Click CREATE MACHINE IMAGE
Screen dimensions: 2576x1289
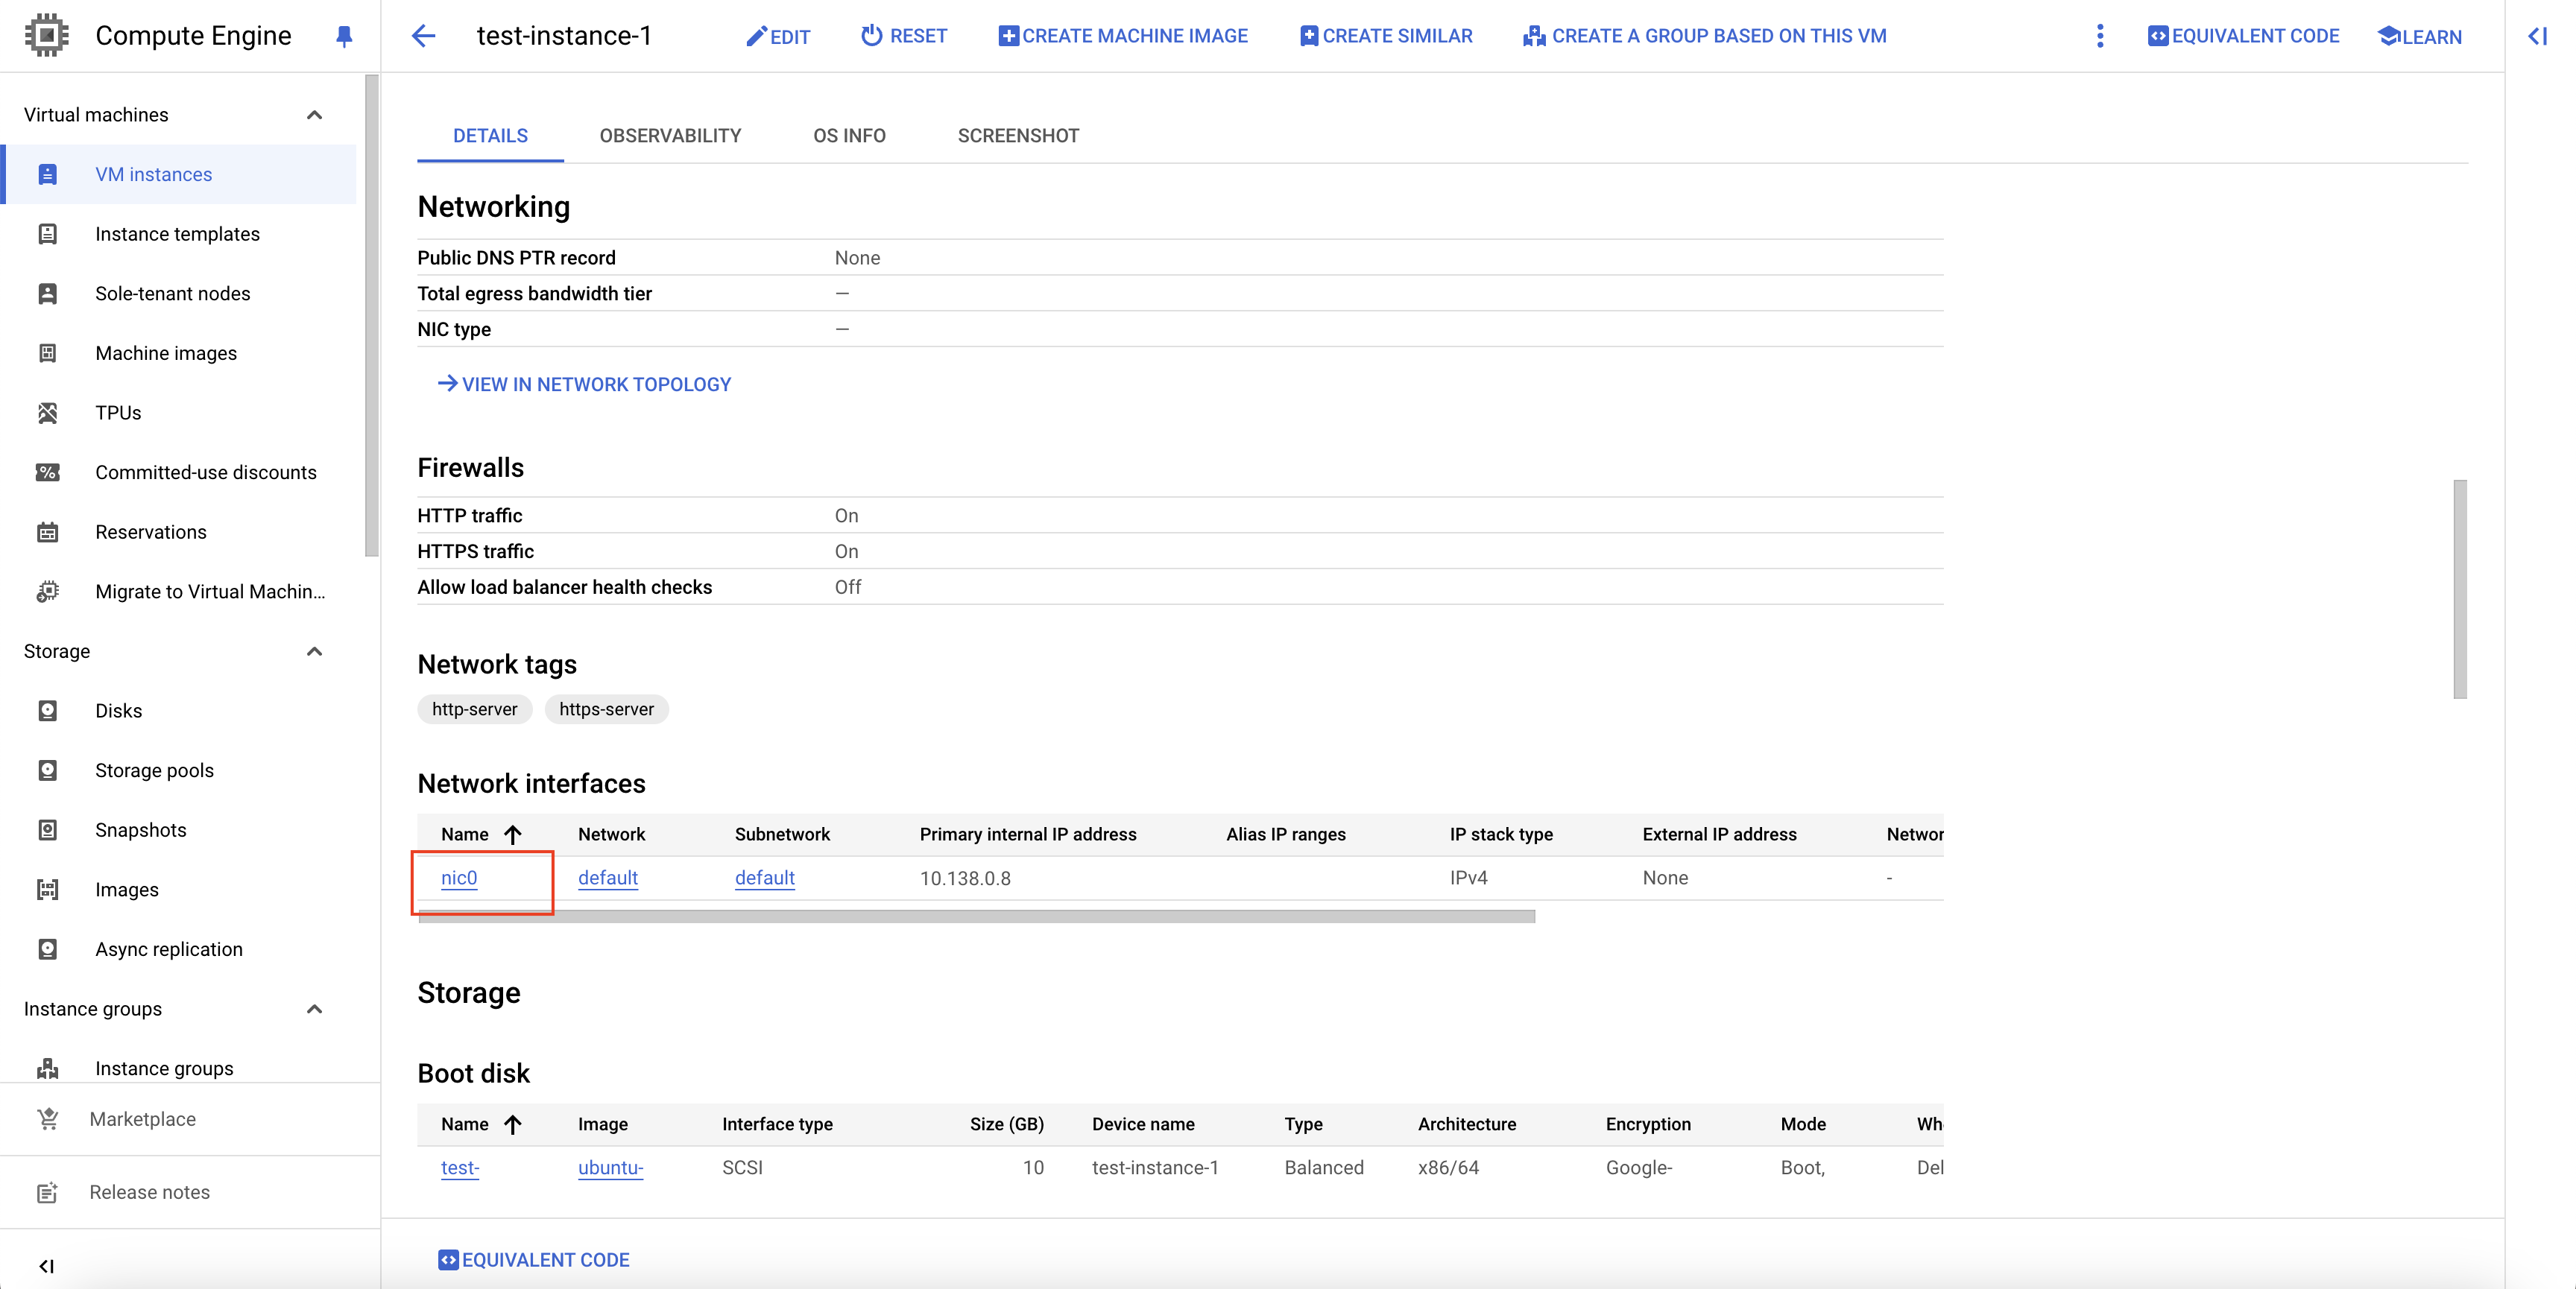(1123, 36)
